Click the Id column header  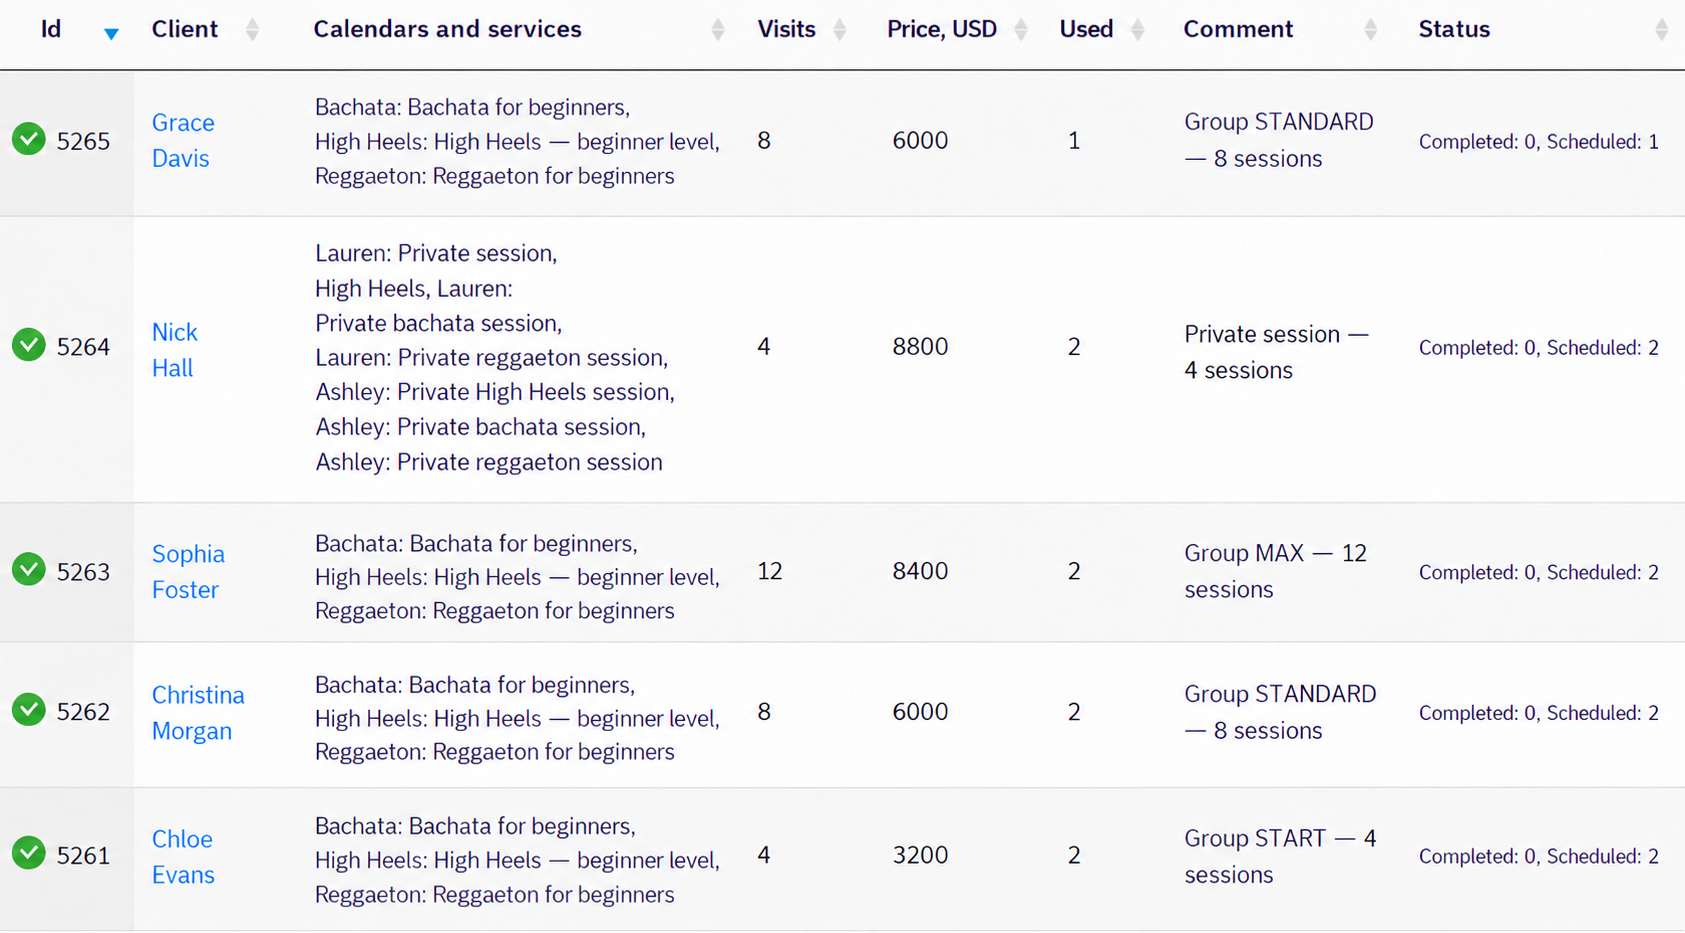[51, 29]
